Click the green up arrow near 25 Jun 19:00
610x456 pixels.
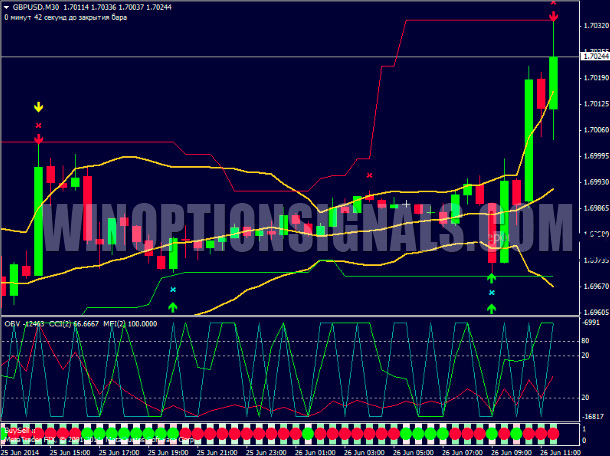173,306
